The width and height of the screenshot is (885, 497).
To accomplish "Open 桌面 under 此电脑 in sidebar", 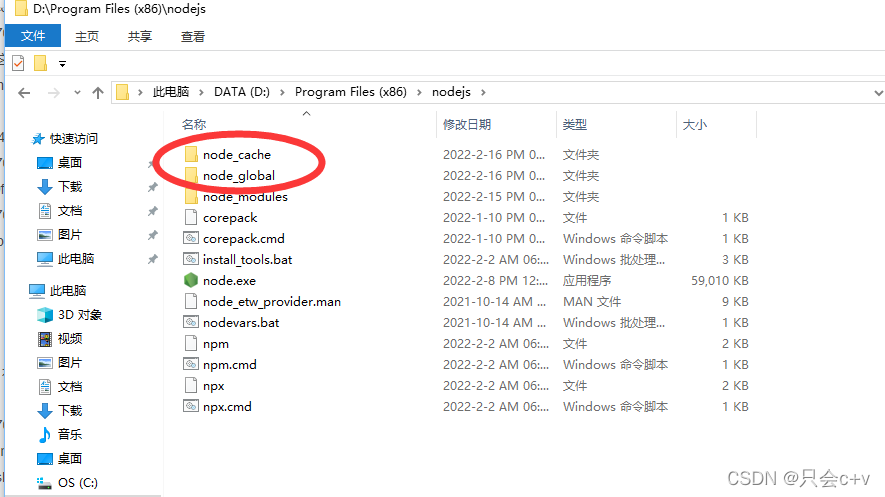I will point(70,458).
